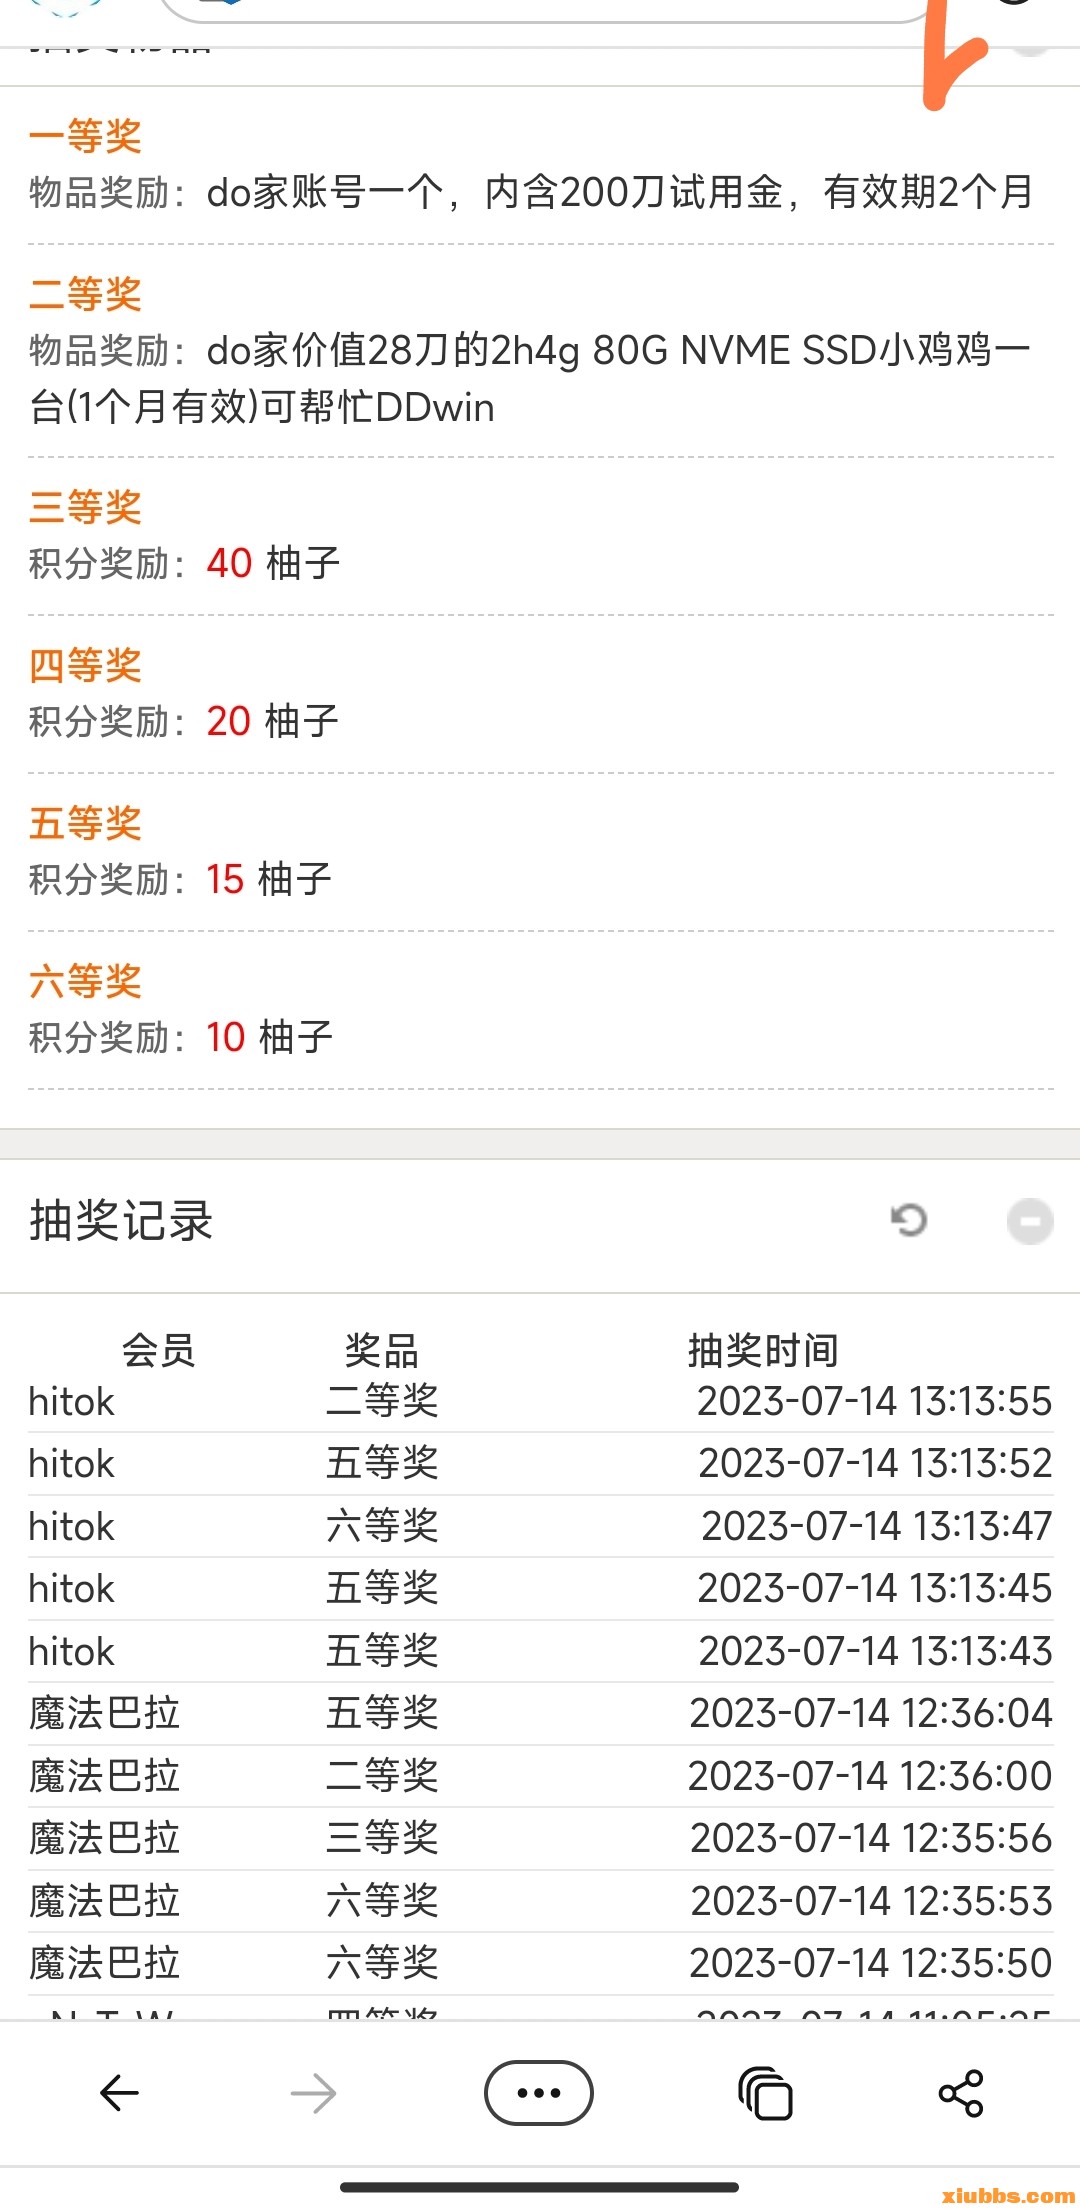Go back with the browser back arrow
Screen dimensions: 1080x2209
[x=119, y=2092]
